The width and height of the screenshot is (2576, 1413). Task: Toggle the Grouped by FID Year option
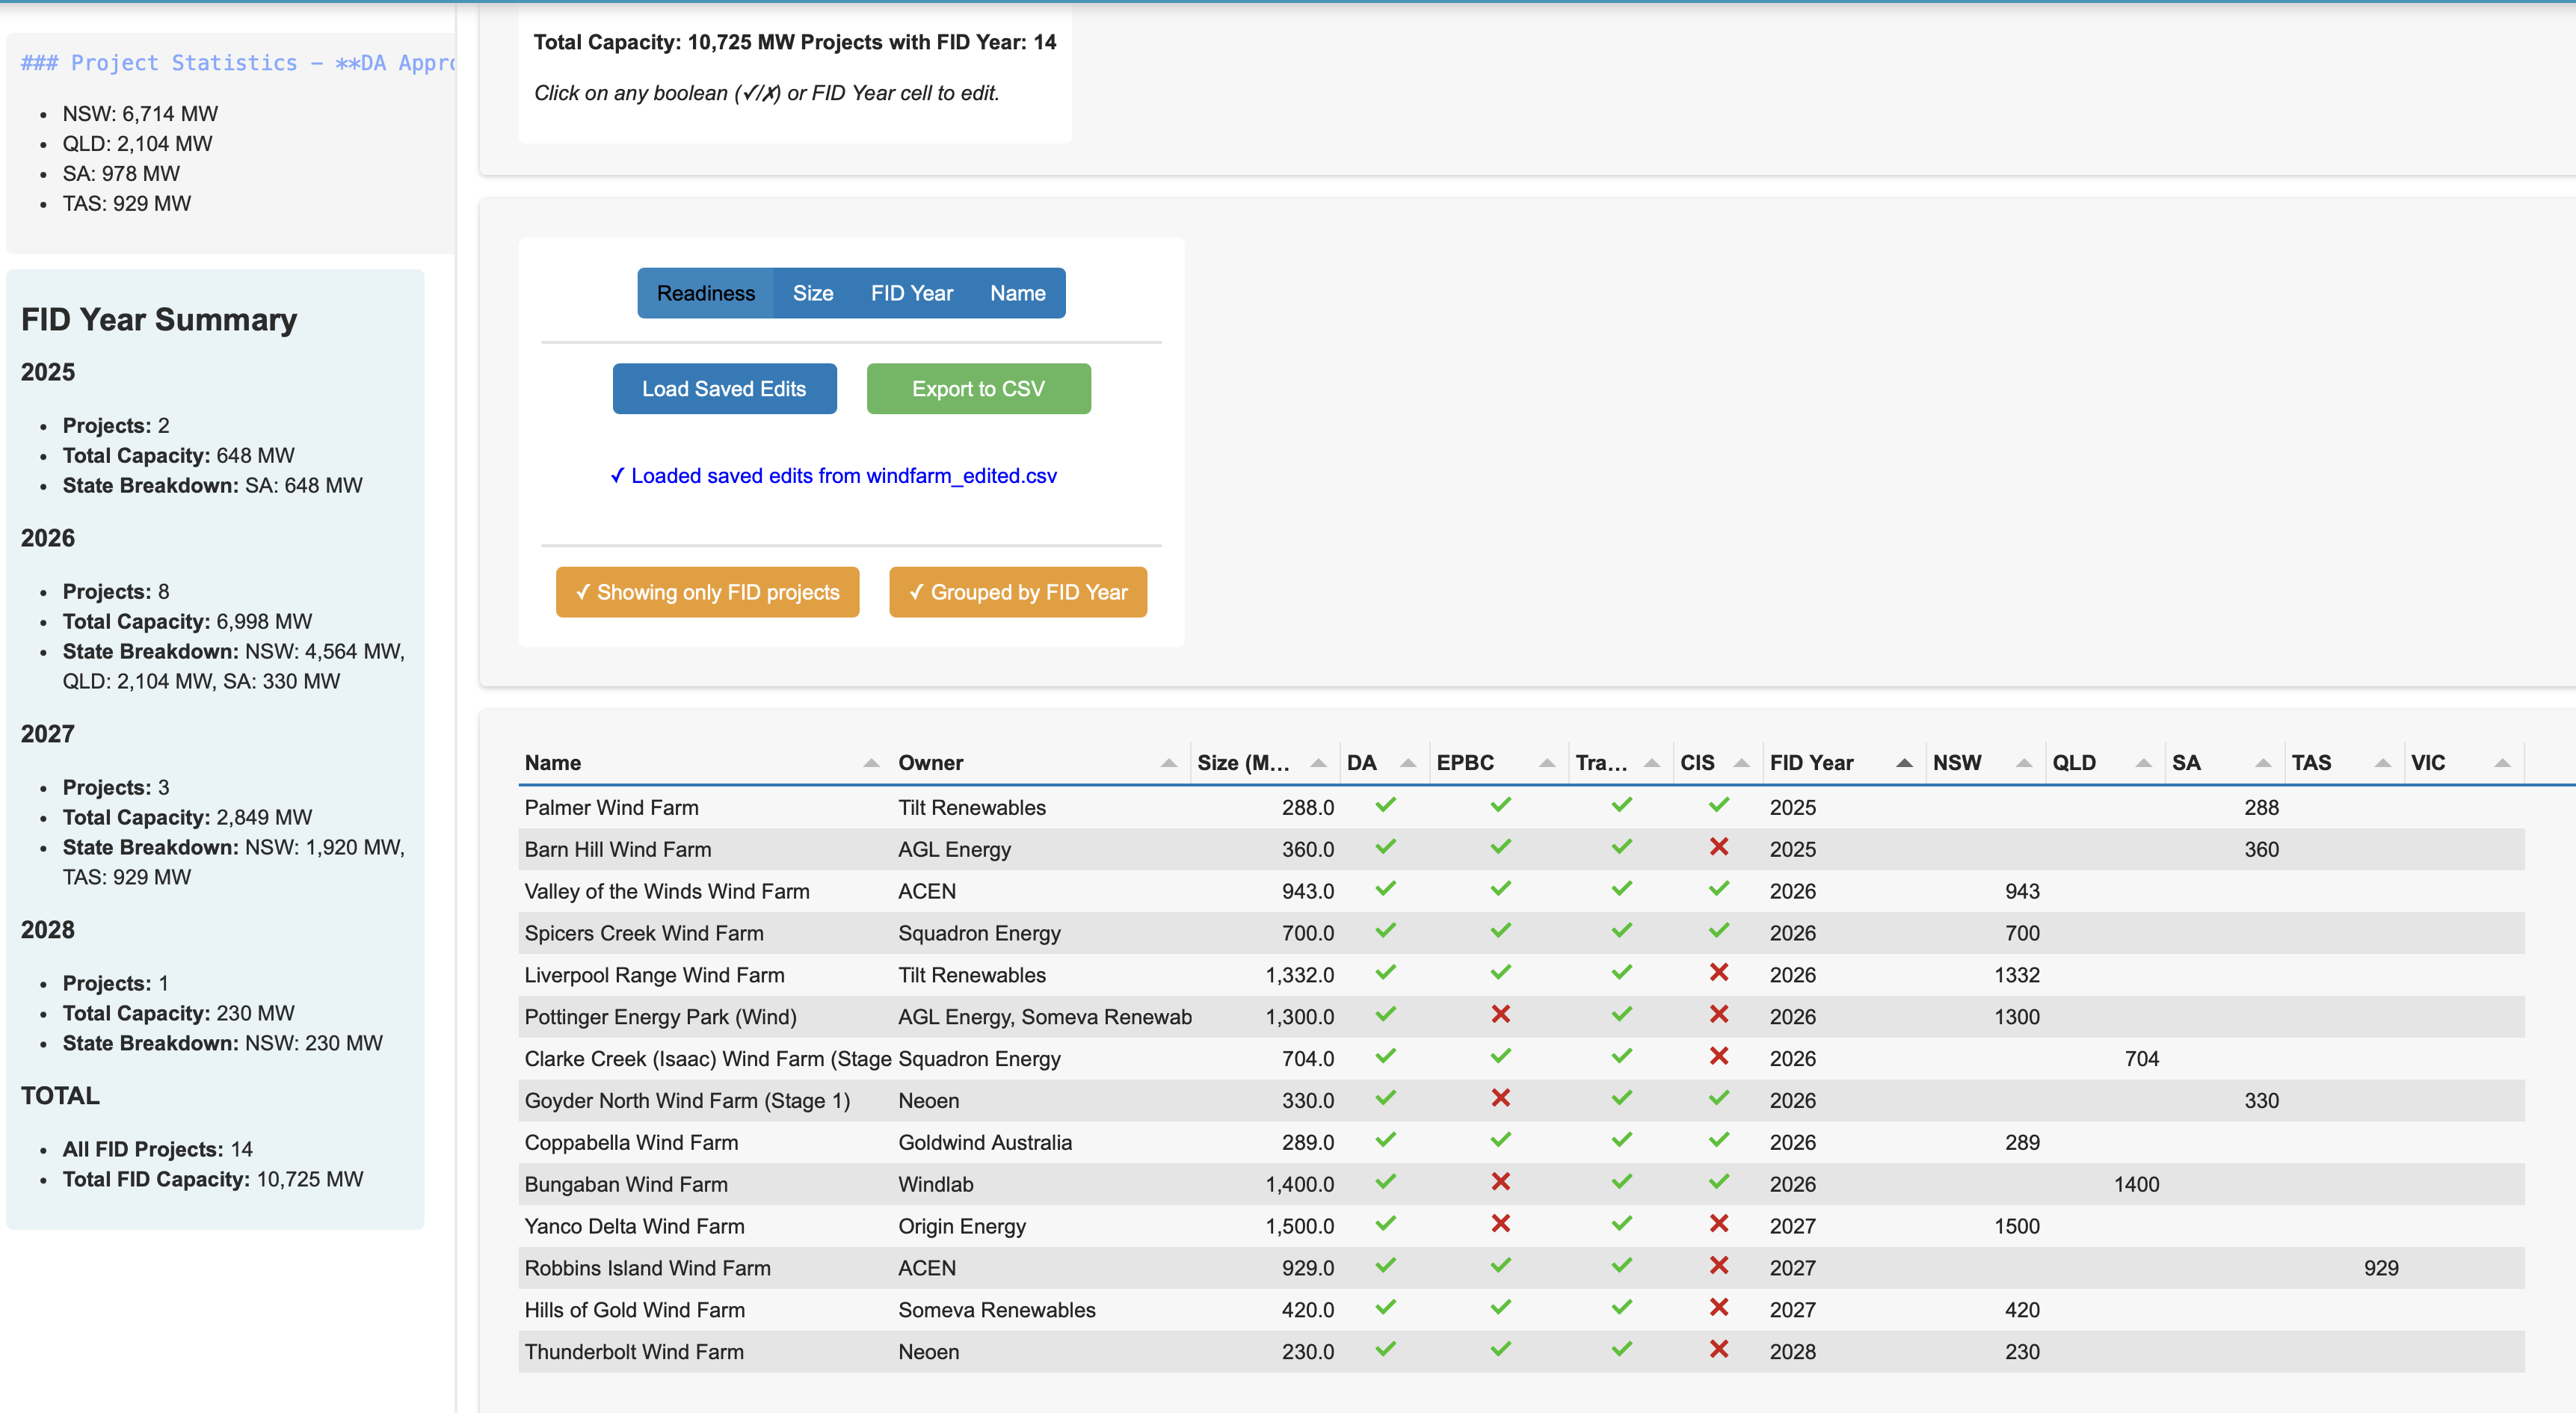[x=1017, y=592]
